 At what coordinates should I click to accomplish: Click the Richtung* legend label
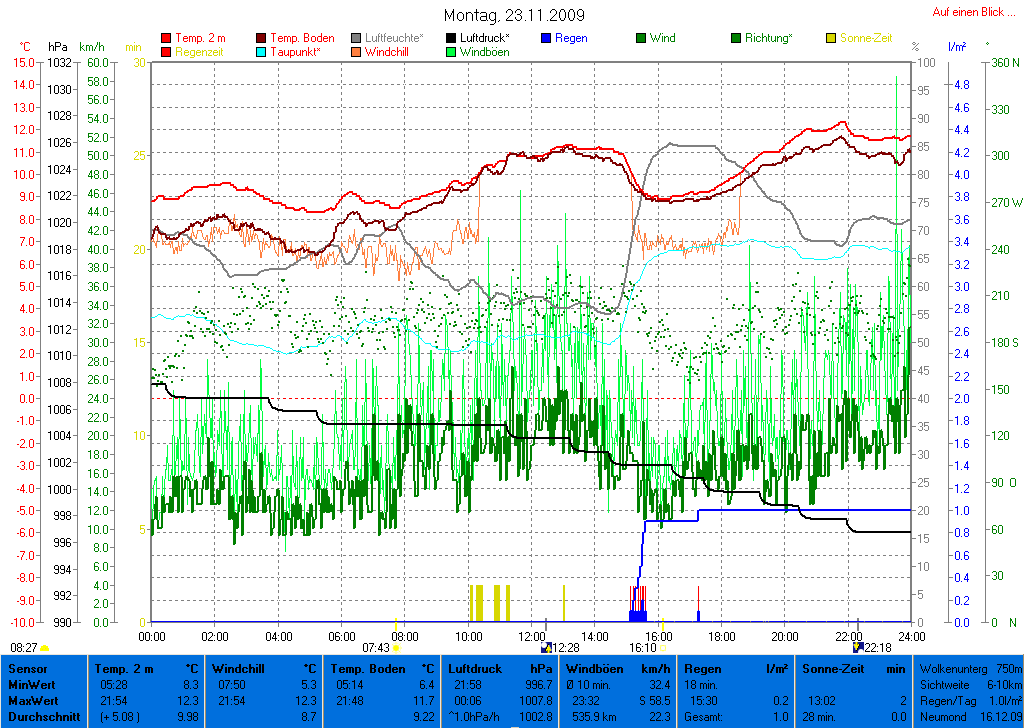click(768, 38)
